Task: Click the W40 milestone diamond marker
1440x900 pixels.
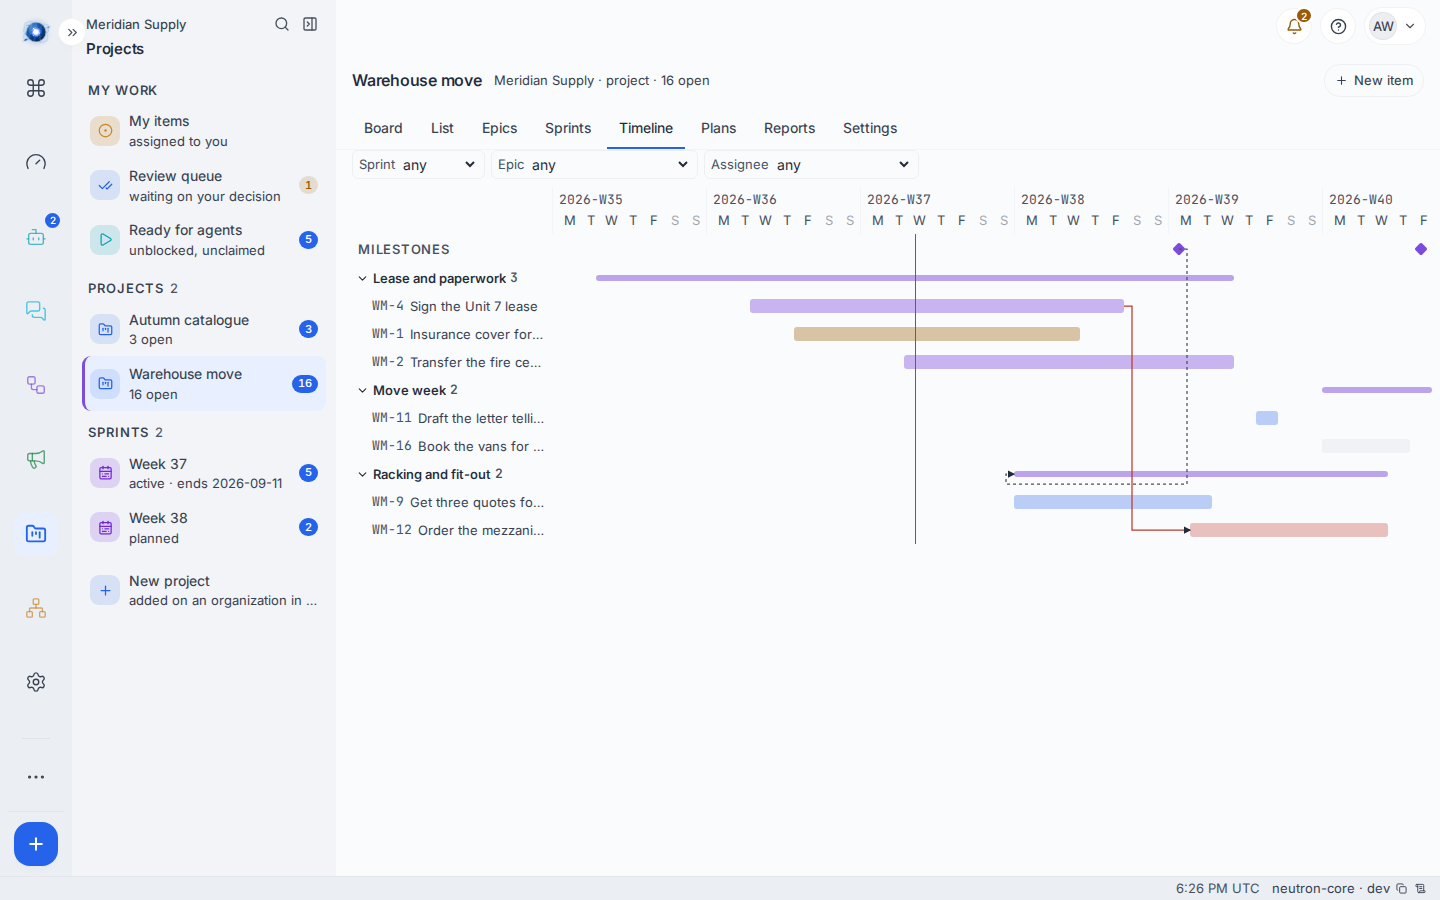Action: 1421,249
